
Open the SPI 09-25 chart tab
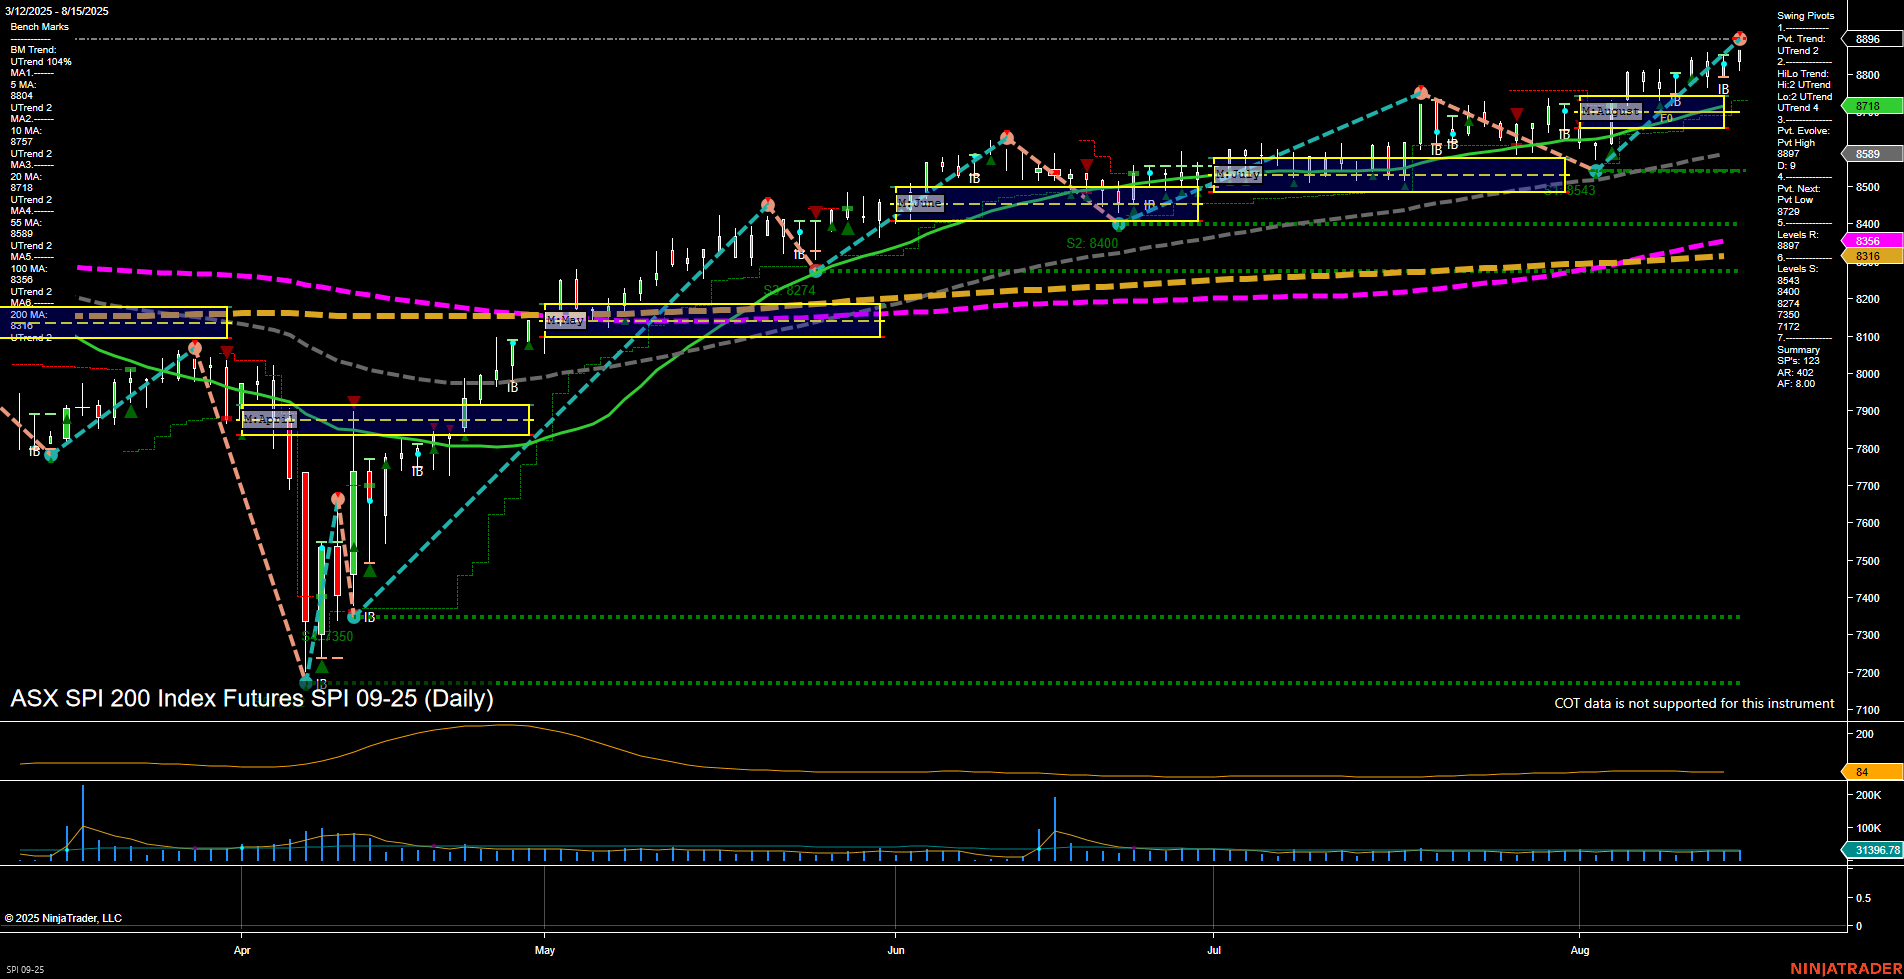(25, 969)
